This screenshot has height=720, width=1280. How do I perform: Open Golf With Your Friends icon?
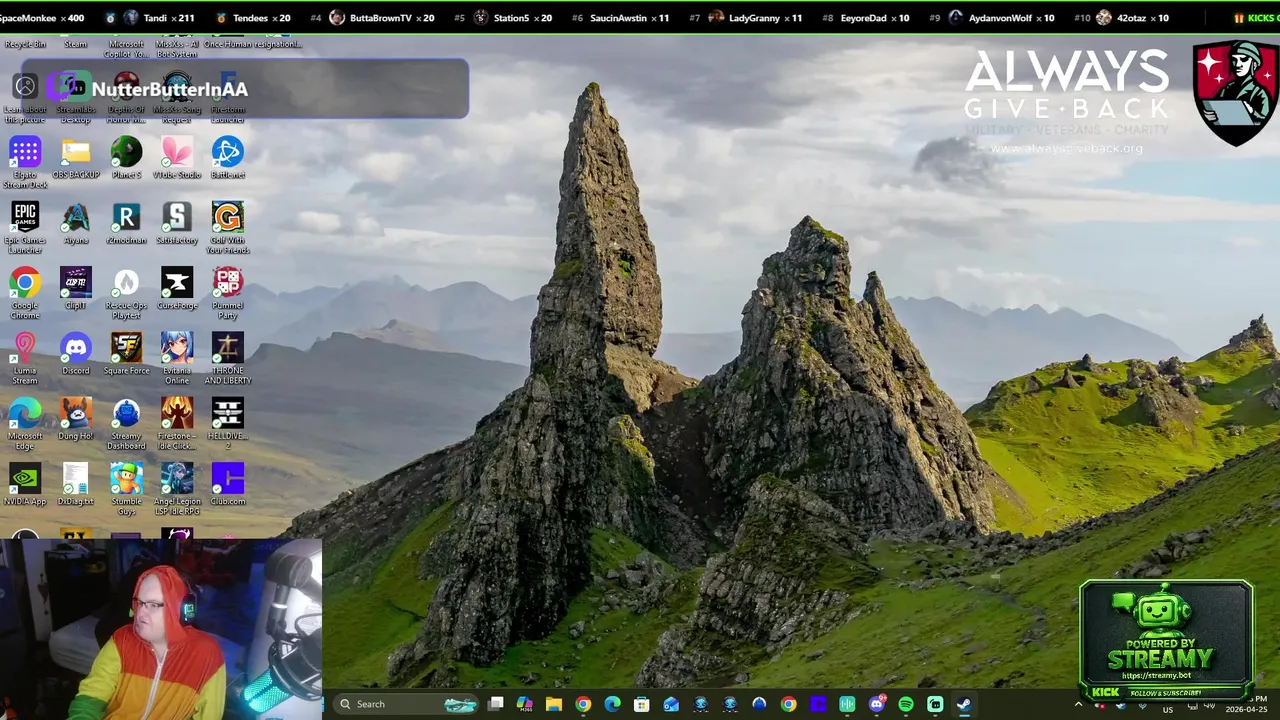(x=228, y=228)
